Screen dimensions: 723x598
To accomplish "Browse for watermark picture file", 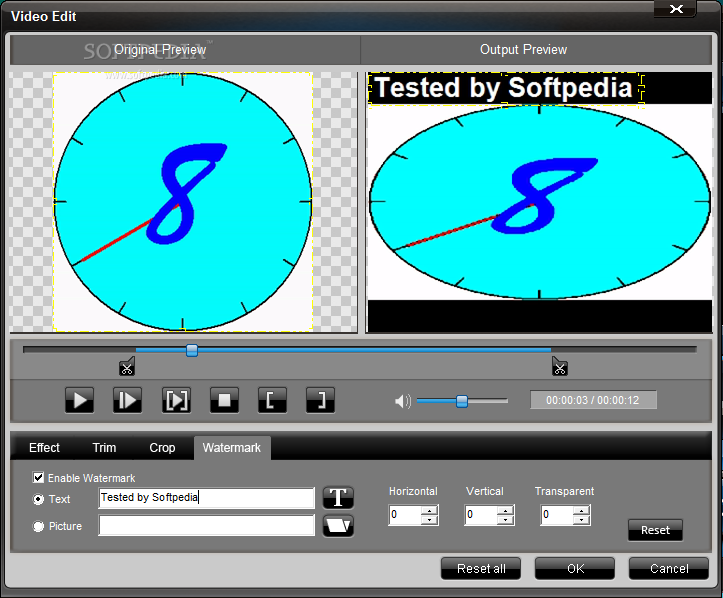I will (x=338, y=526).
